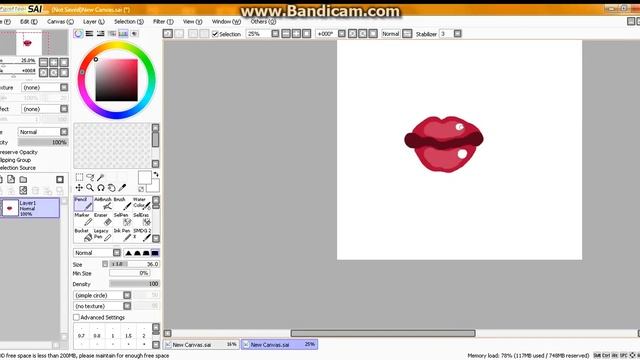Image resolution: width=640 pixels, height=360 pixels.
Task: Select the rotate view tool
Action: click(101, 188)
